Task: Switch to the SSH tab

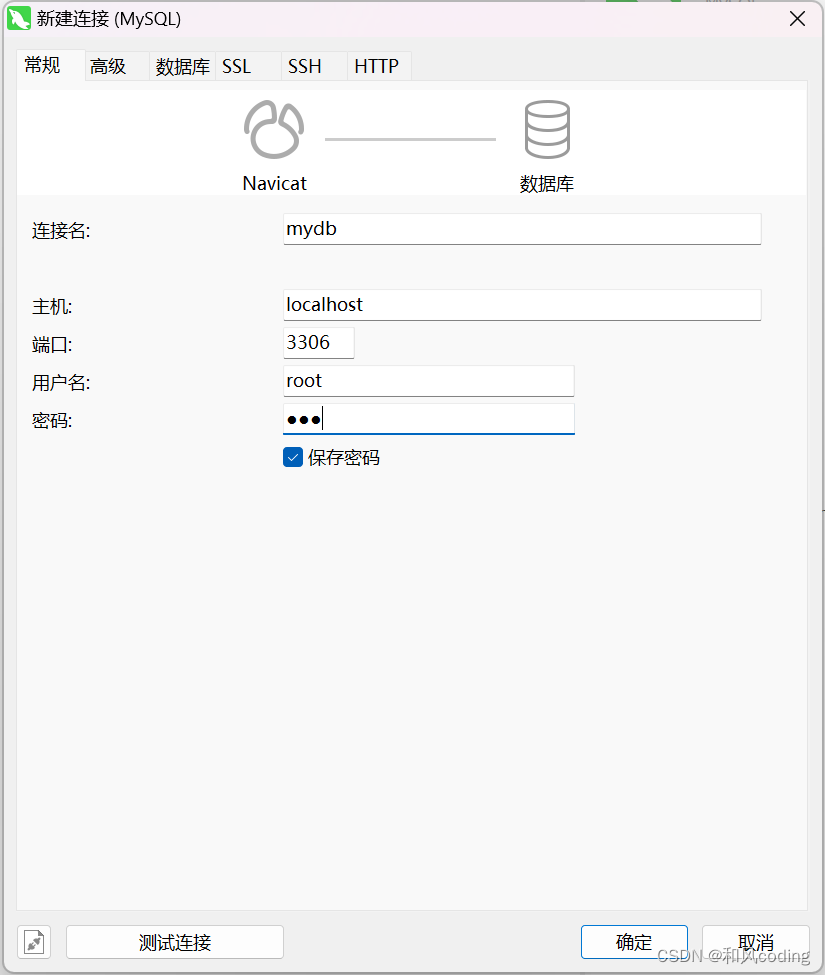Action: coord(304,66)
